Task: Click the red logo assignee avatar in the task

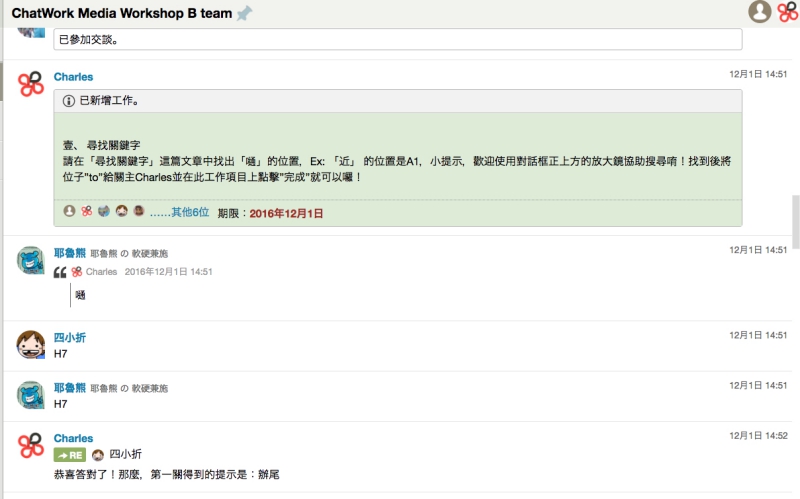Action: 87,211
